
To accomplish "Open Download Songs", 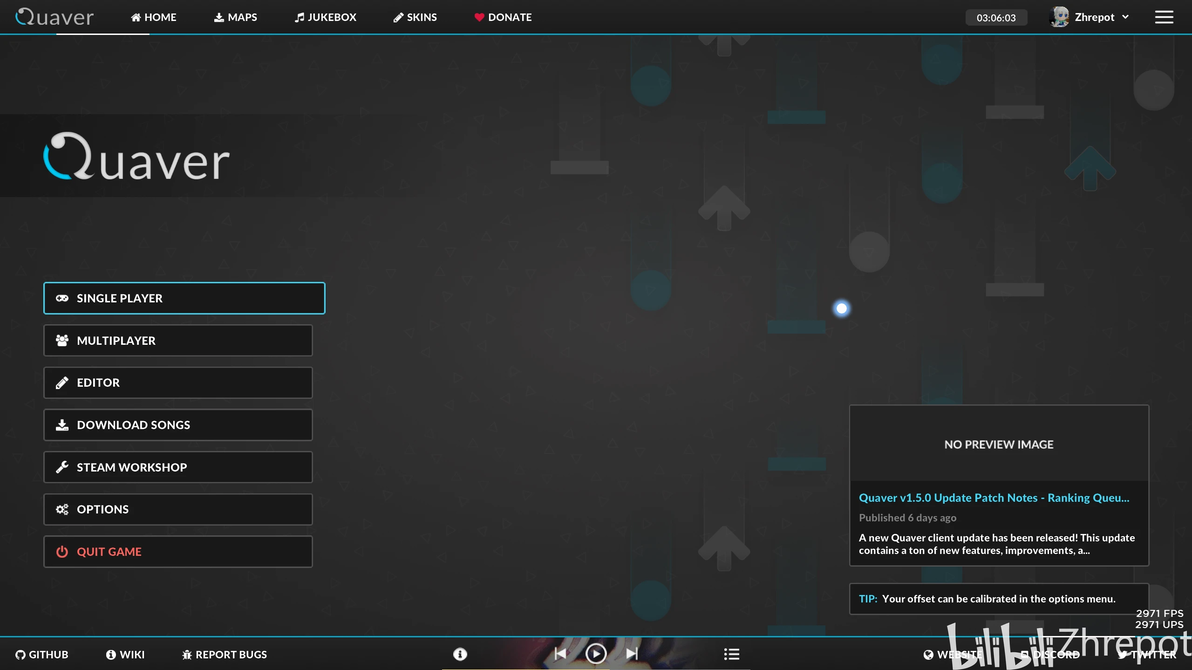I will [178, 425].
